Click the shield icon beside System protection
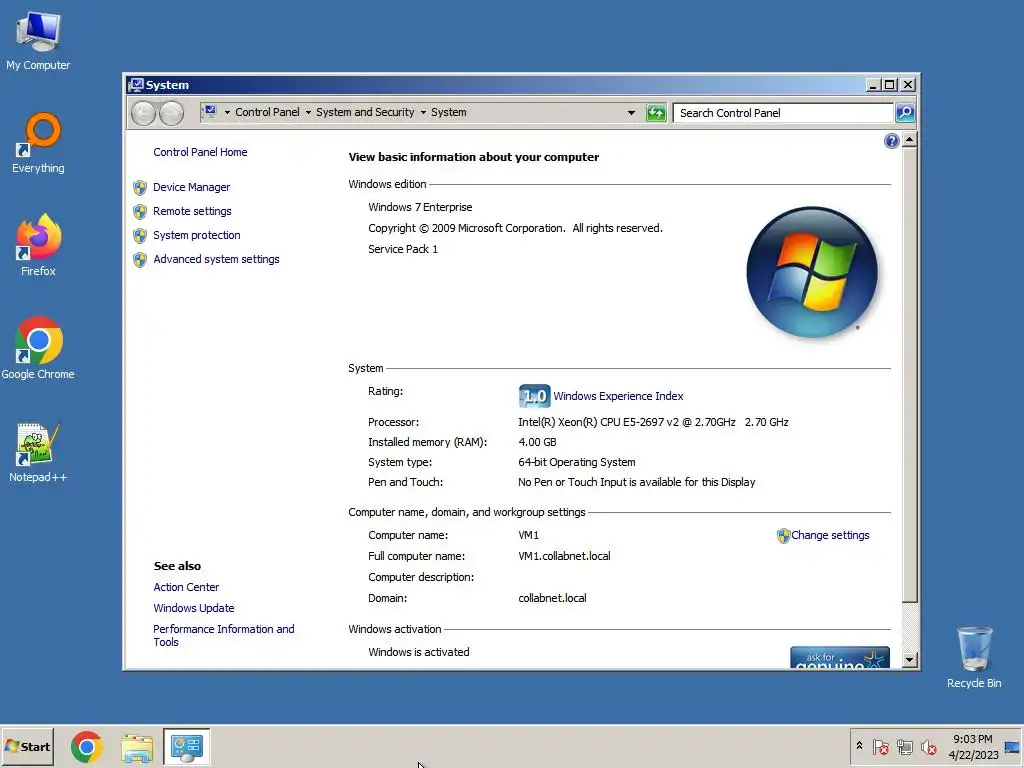1024x768 pixels. (140, 235)
